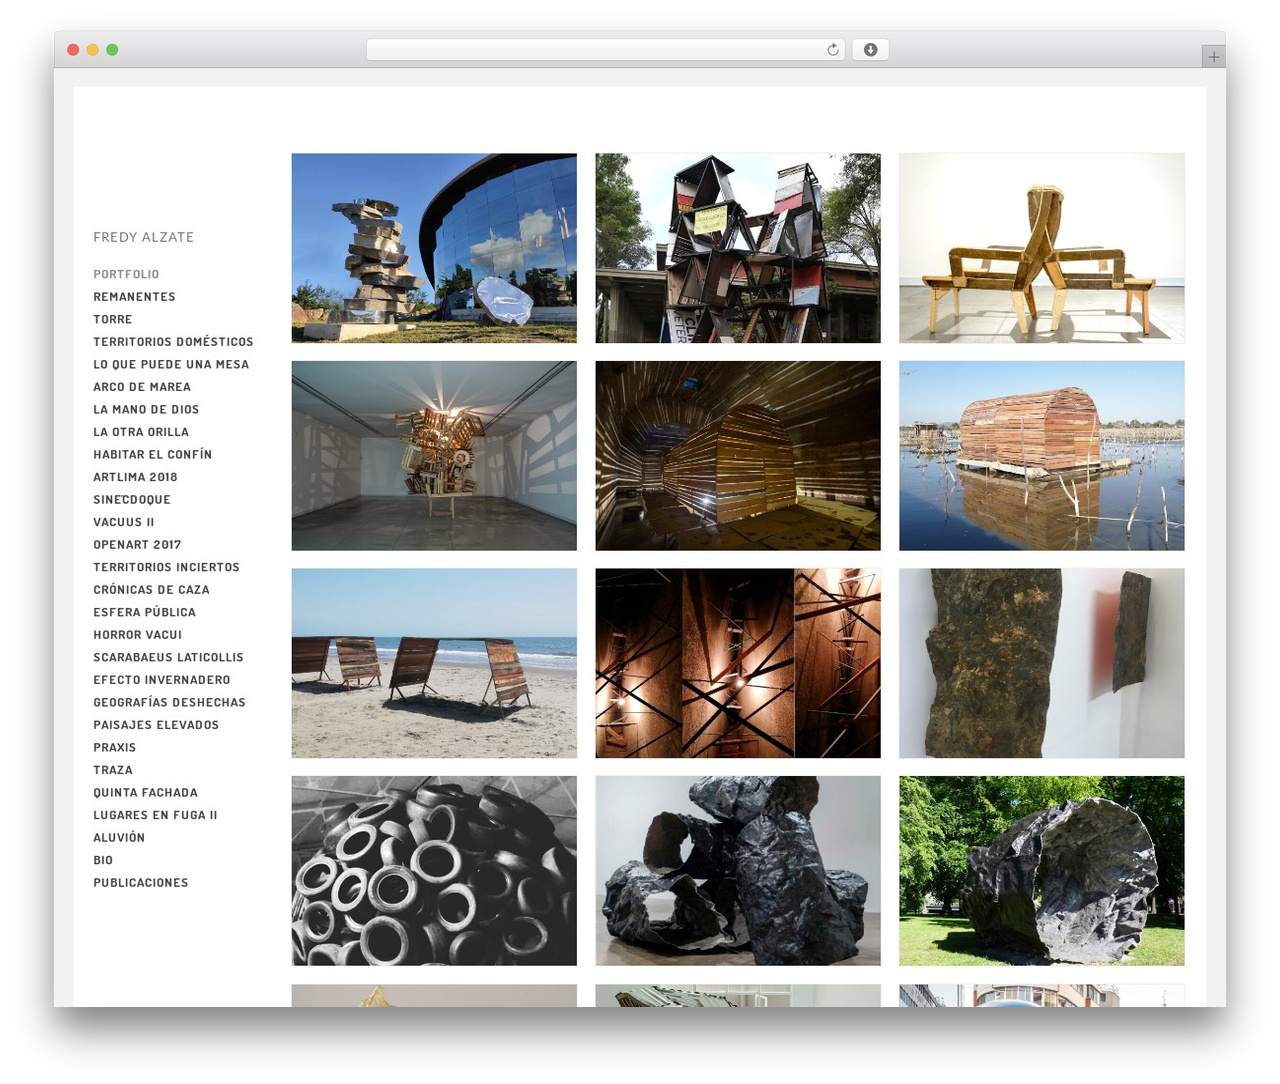Select ALUVIÓN in the sidebar
The image size is (1280, 1084).
point(119,838)
